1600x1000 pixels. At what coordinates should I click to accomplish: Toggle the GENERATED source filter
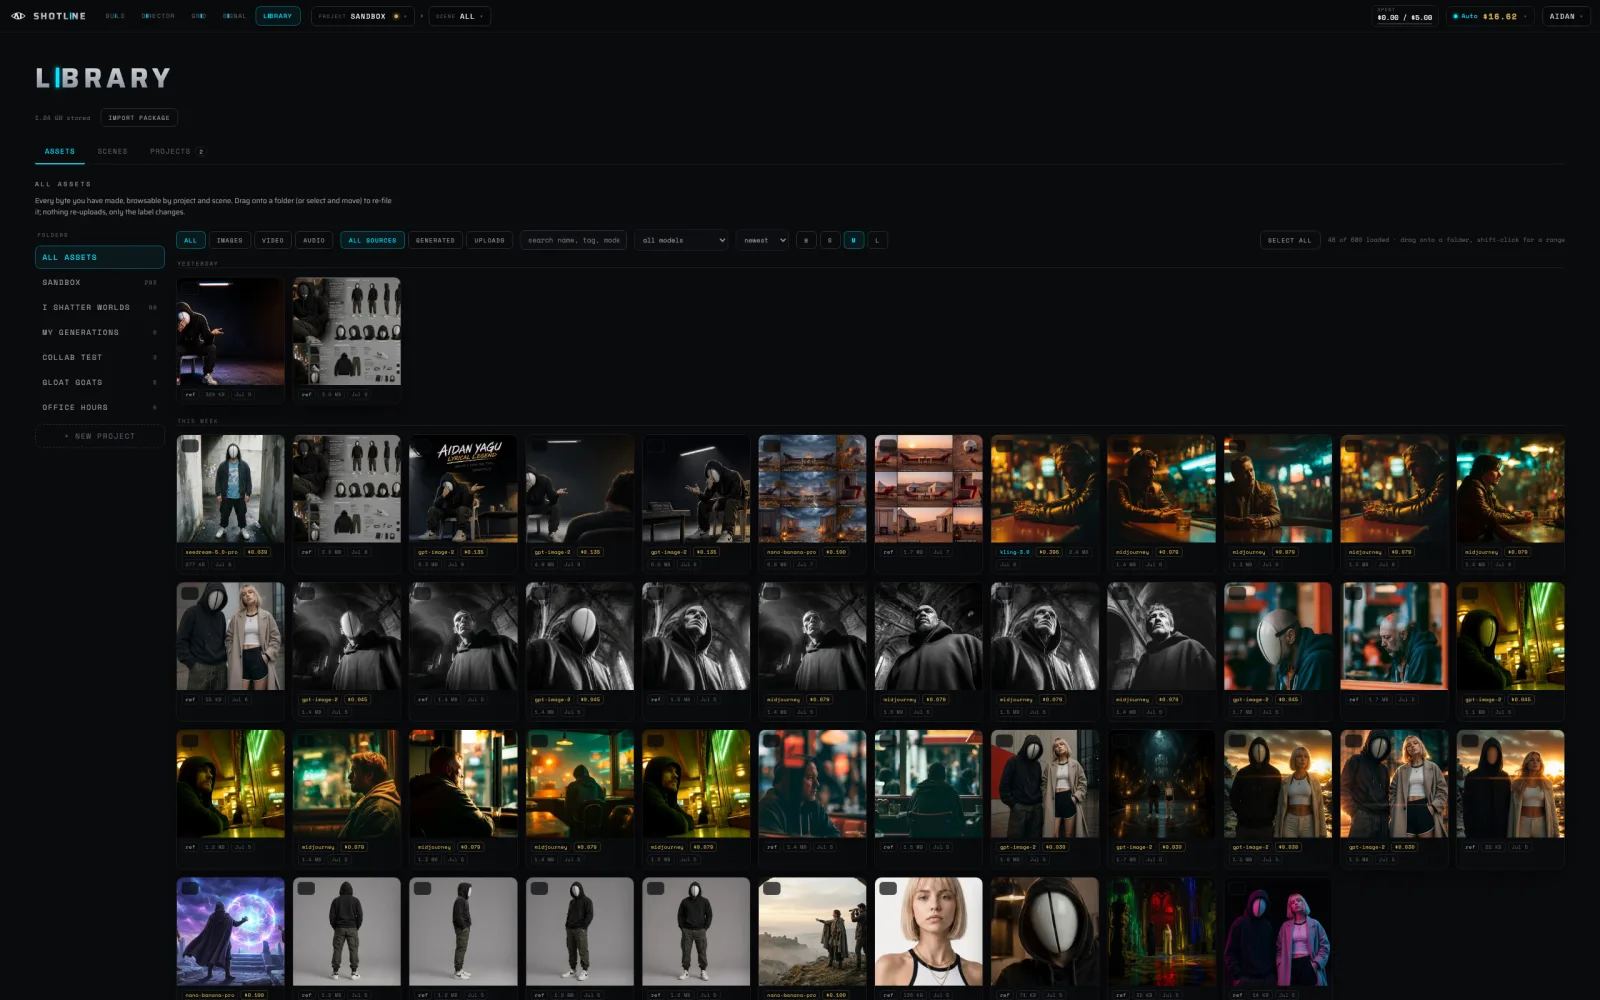435,240
